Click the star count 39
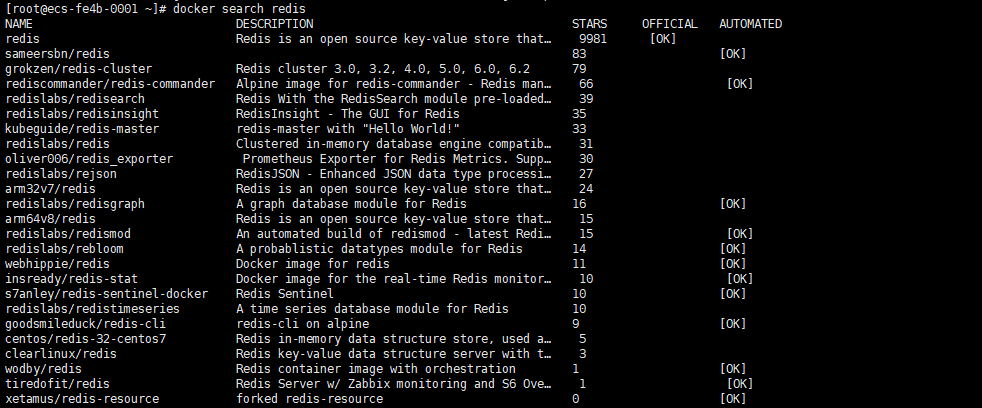This screenshot has height=408, width=982. tap(586, 99)
